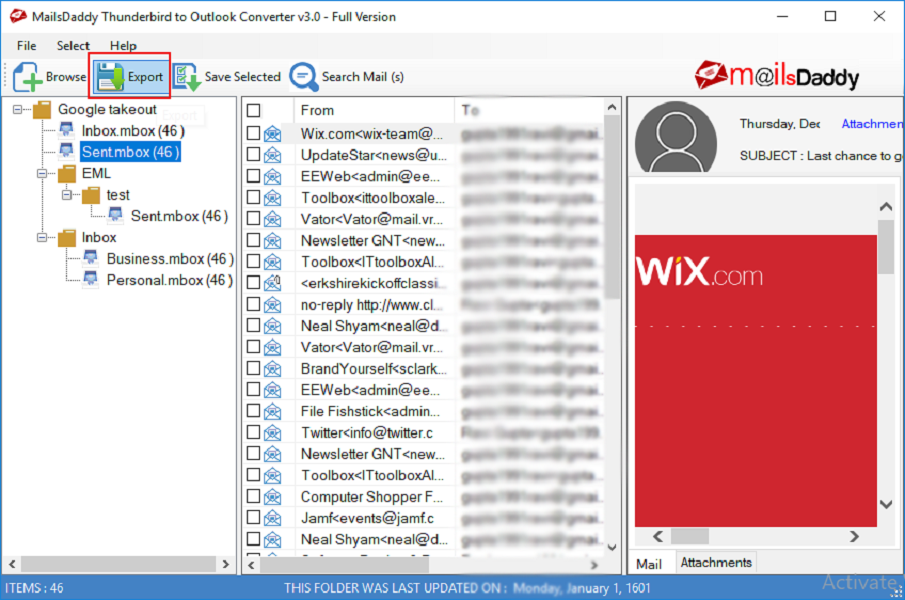Click scroll-right arrow of folder tree
This screenshot has height=600, width=905.
point(226,564)
